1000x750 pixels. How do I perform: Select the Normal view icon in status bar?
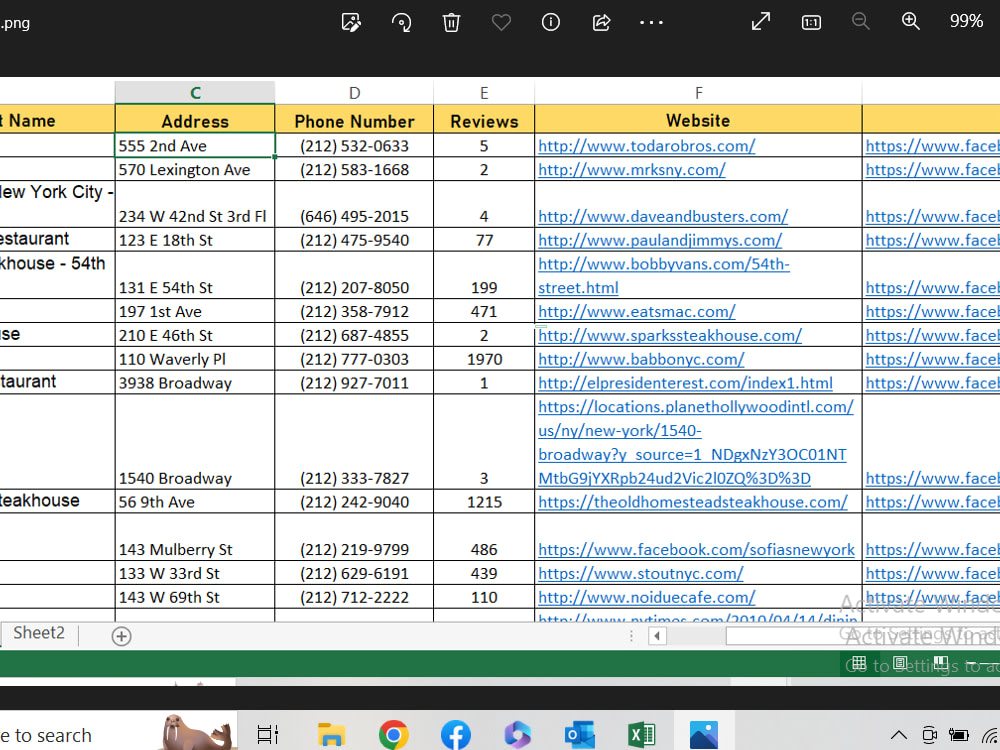(x=859, y=663)
